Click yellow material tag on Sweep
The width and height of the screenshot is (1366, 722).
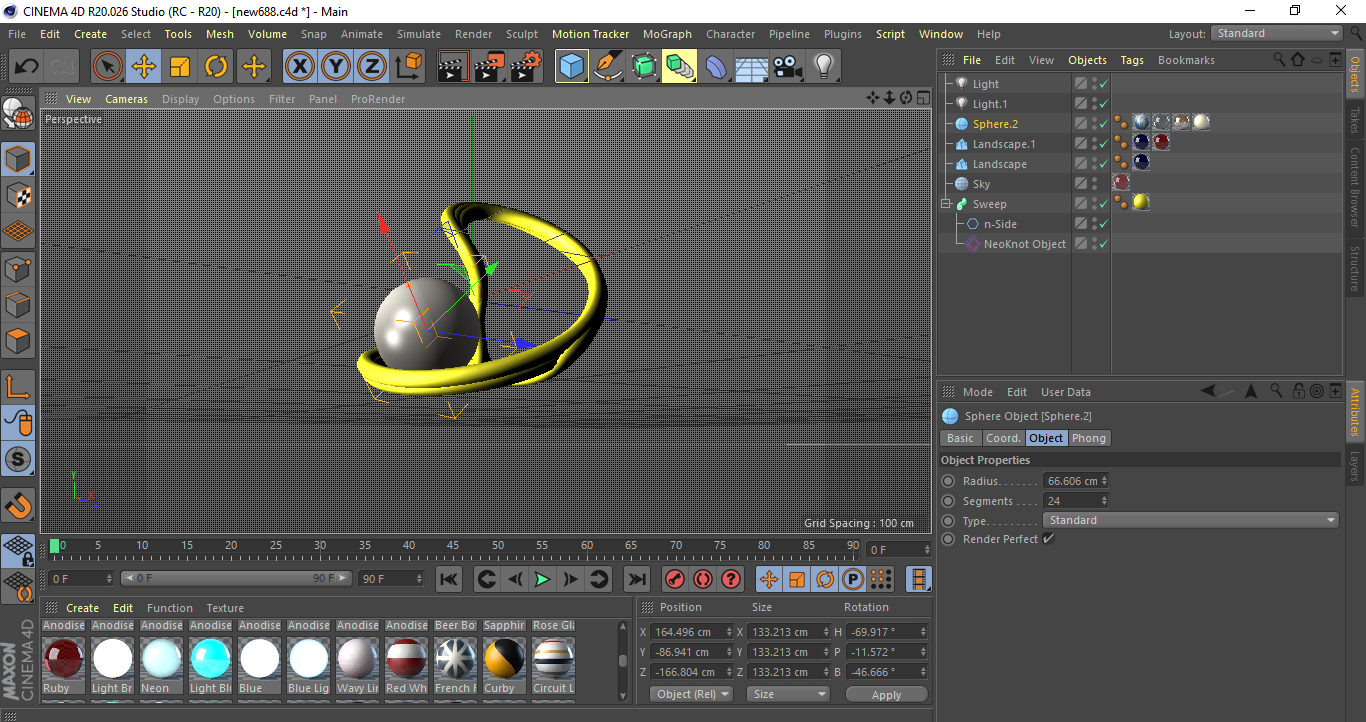coord(1141,203)
